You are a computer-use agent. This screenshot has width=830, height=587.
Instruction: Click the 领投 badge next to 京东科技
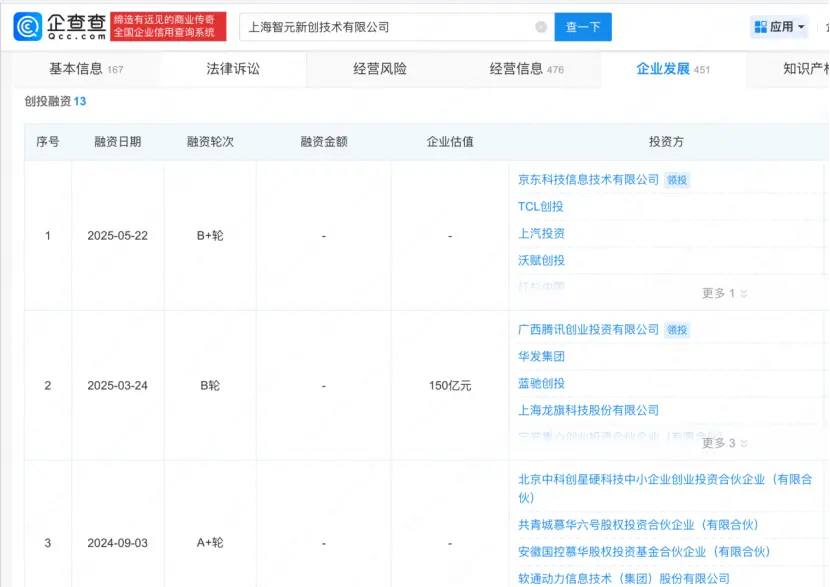click(x=676, y=180)
